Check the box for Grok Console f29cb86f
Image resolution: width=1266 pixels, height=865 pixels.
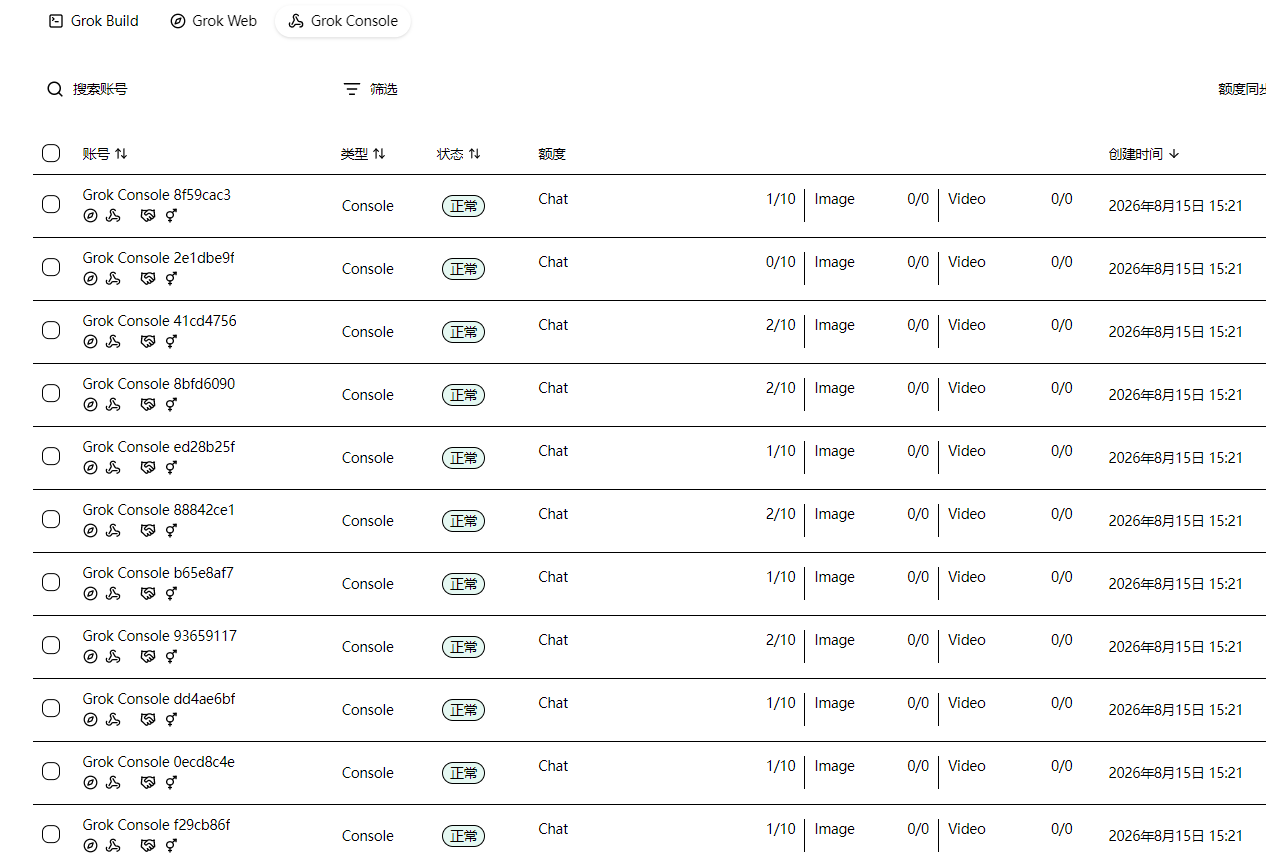click(51, 834)
